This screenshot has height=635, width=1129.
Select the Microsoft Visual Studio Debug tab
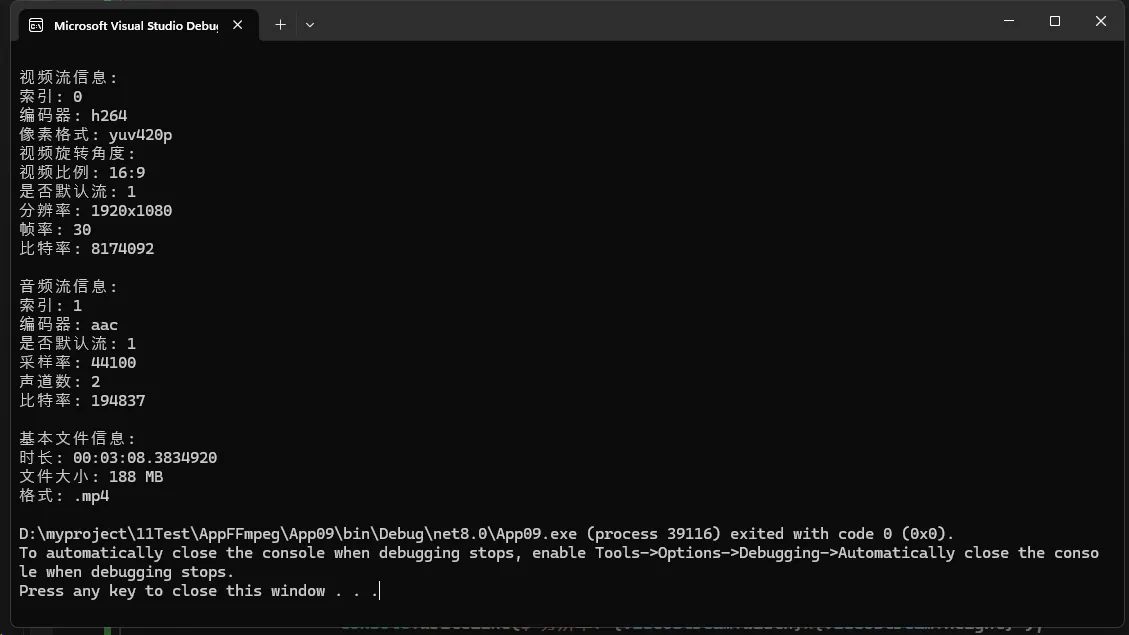coord(135,25)
